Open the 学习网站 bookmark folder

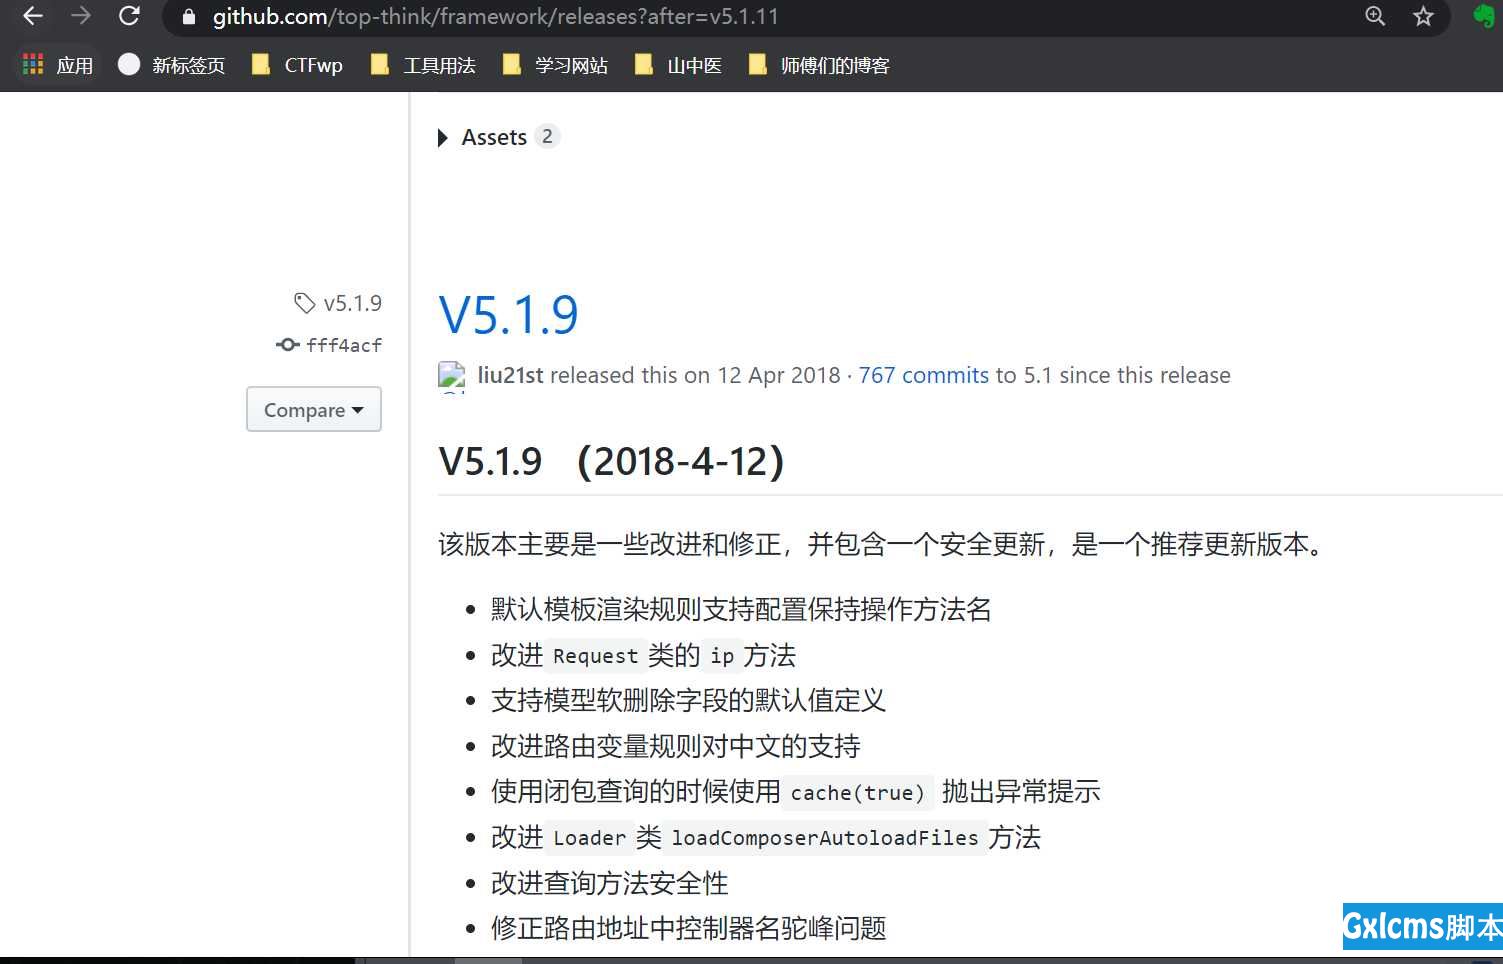click(554, 65)
